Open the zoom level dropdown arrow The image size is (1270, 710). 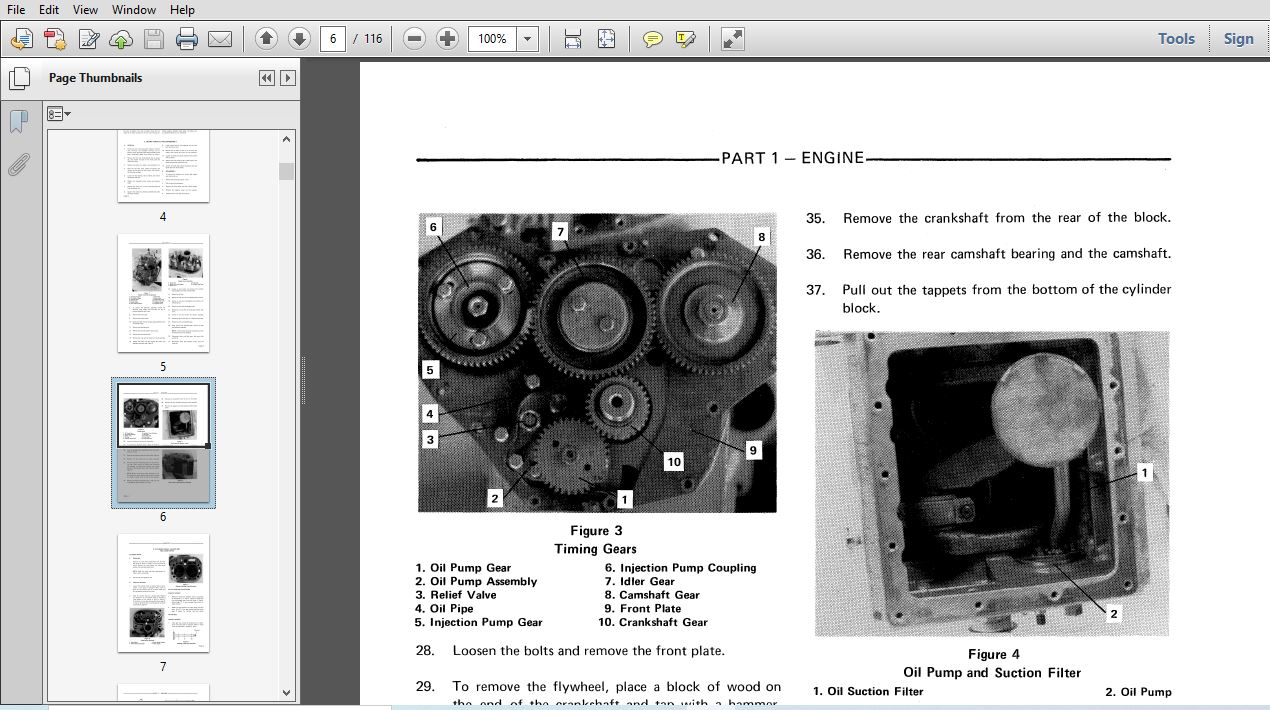pyautogui.click(x=527, y=39)
